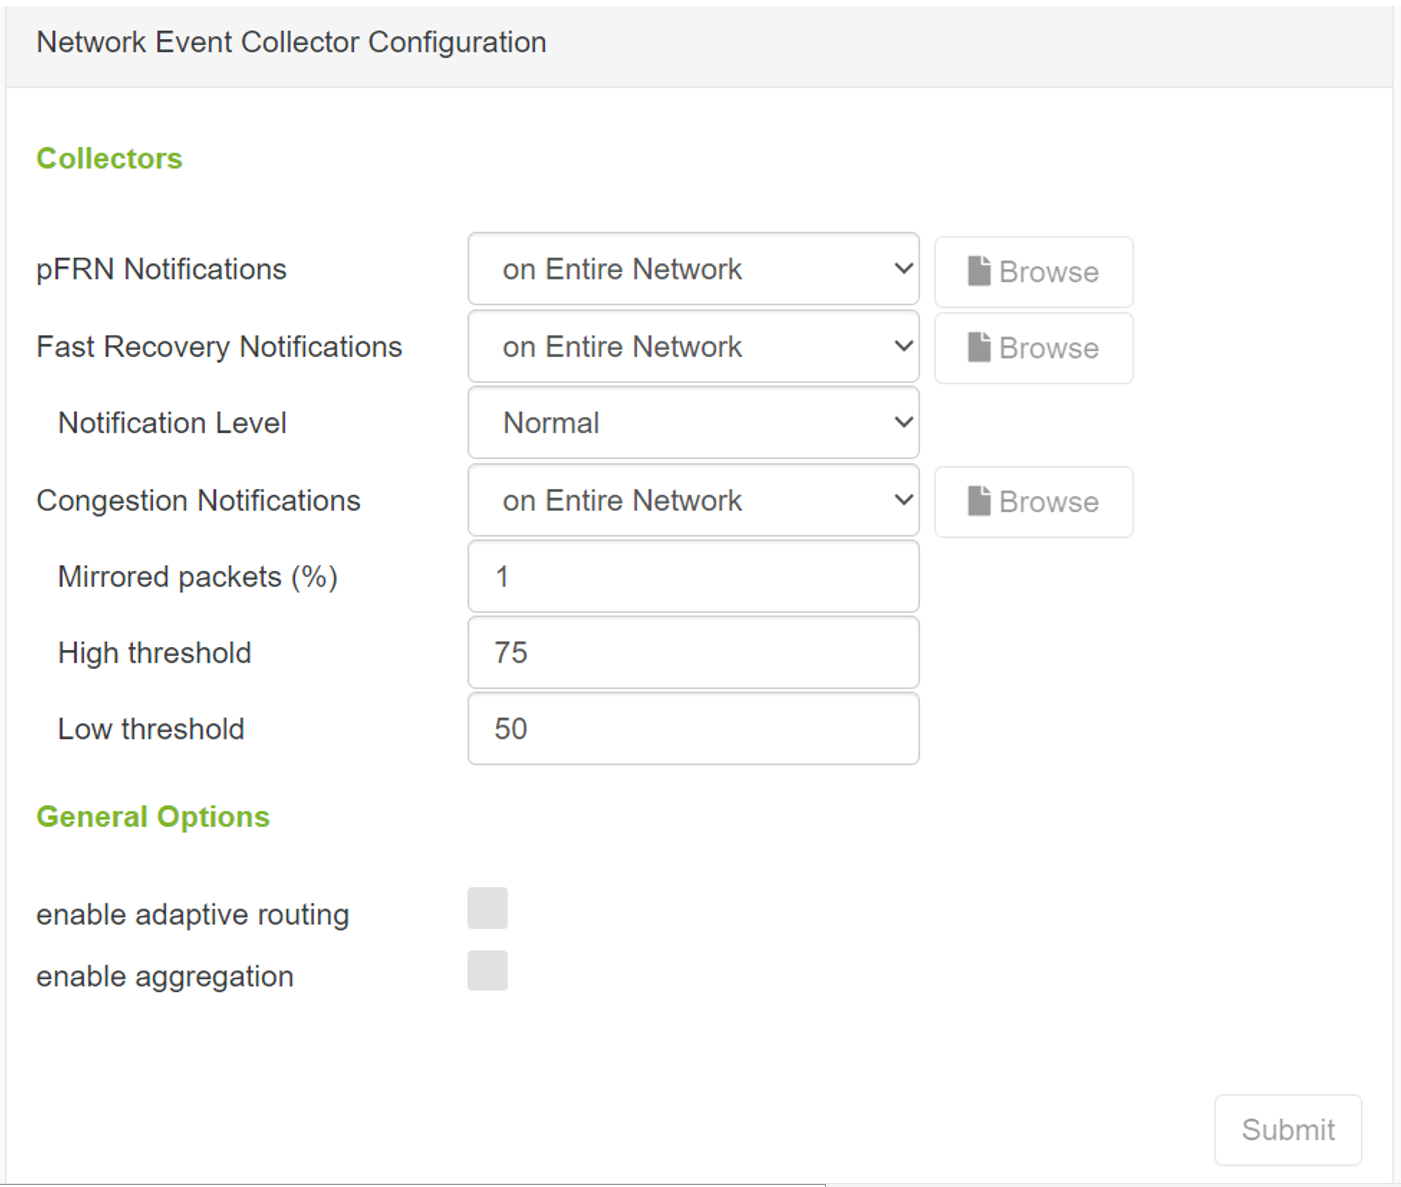Click Browse next to pFRN Notifications

pos(1033,271)
